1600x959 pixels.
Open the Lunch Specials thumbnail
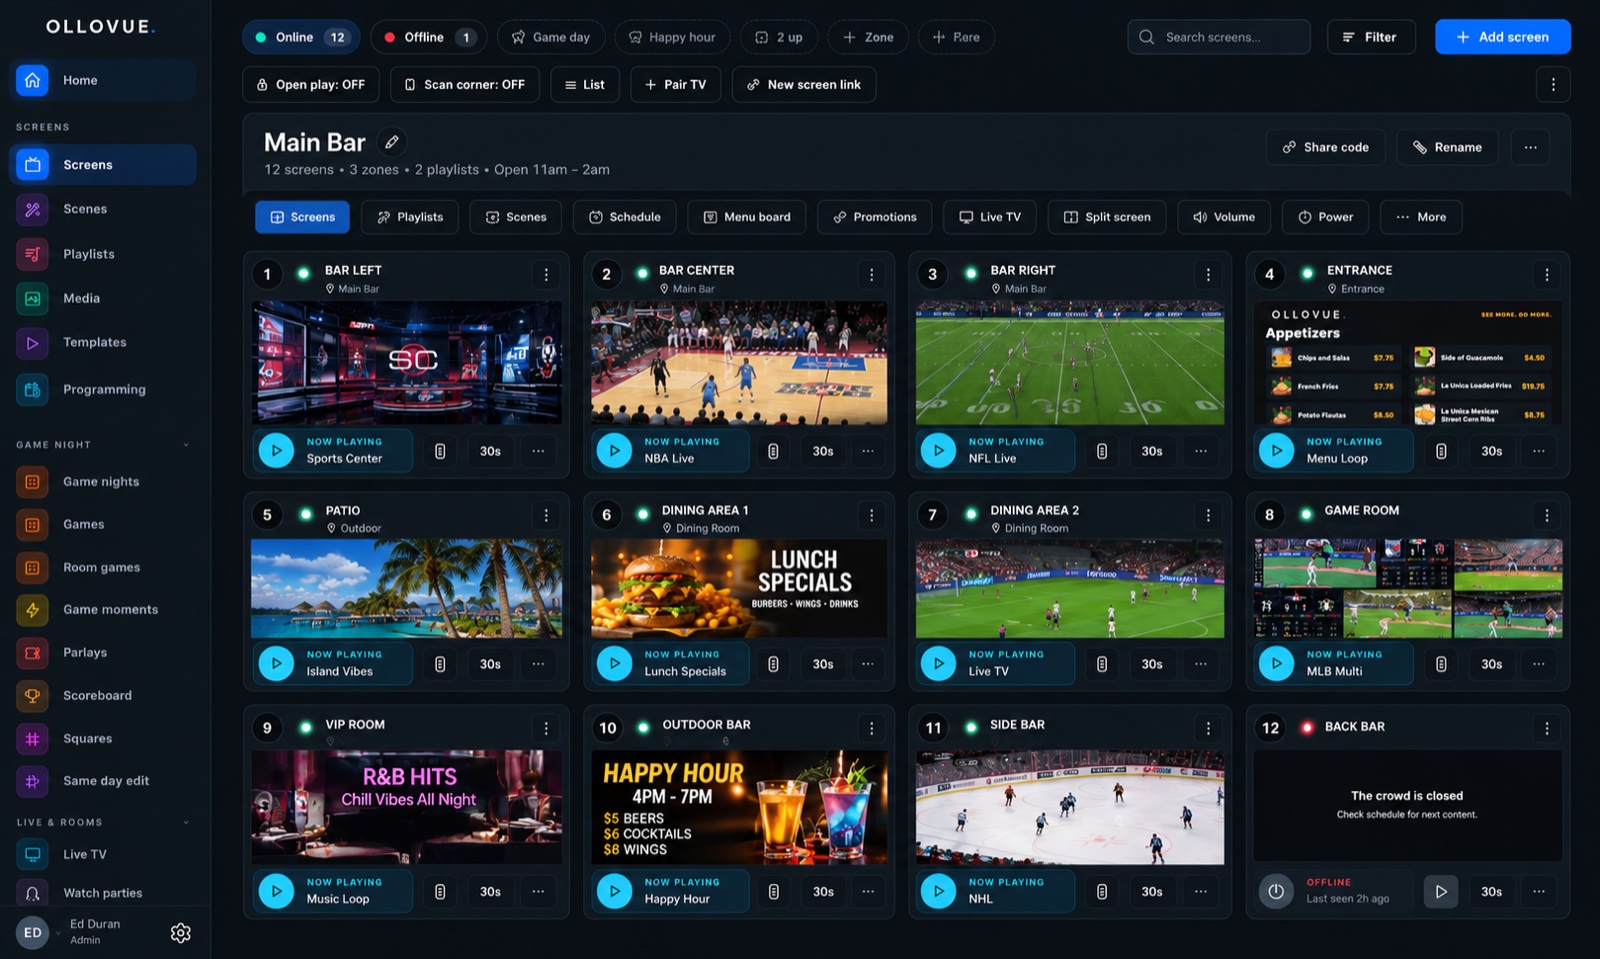click(739, 588)
